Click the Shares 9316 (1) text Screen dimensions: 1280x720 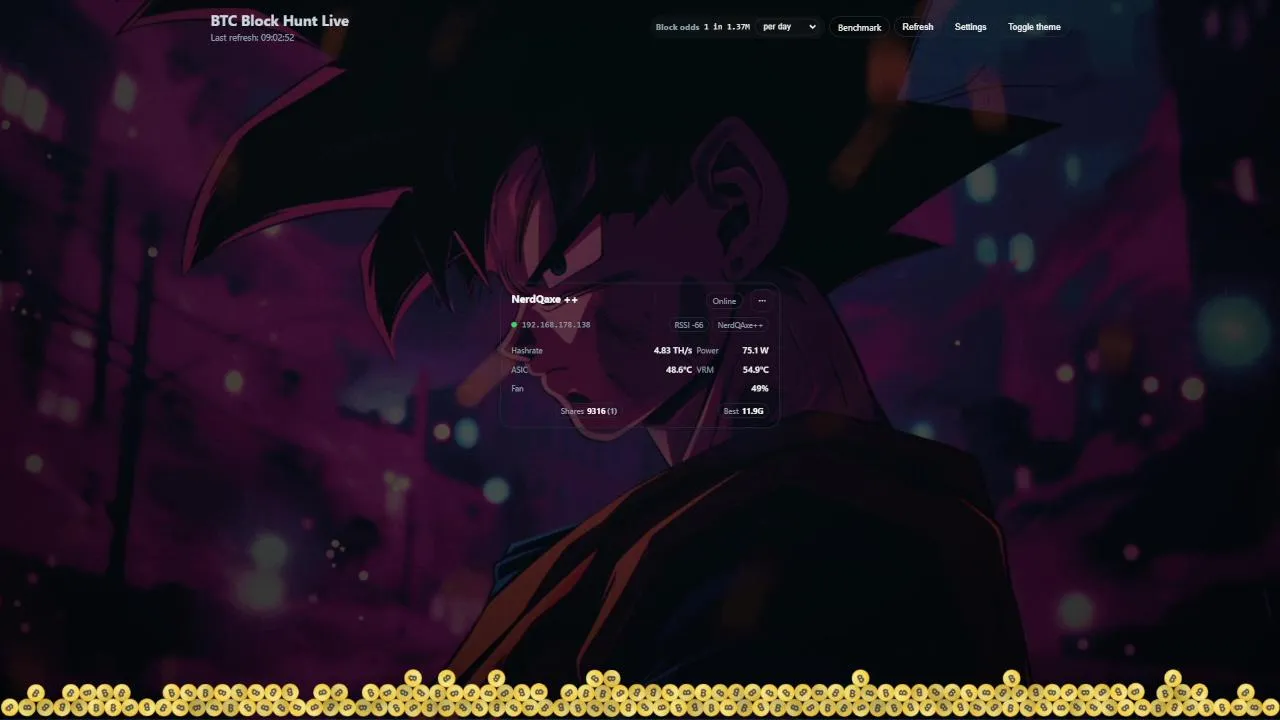(589, 411)
